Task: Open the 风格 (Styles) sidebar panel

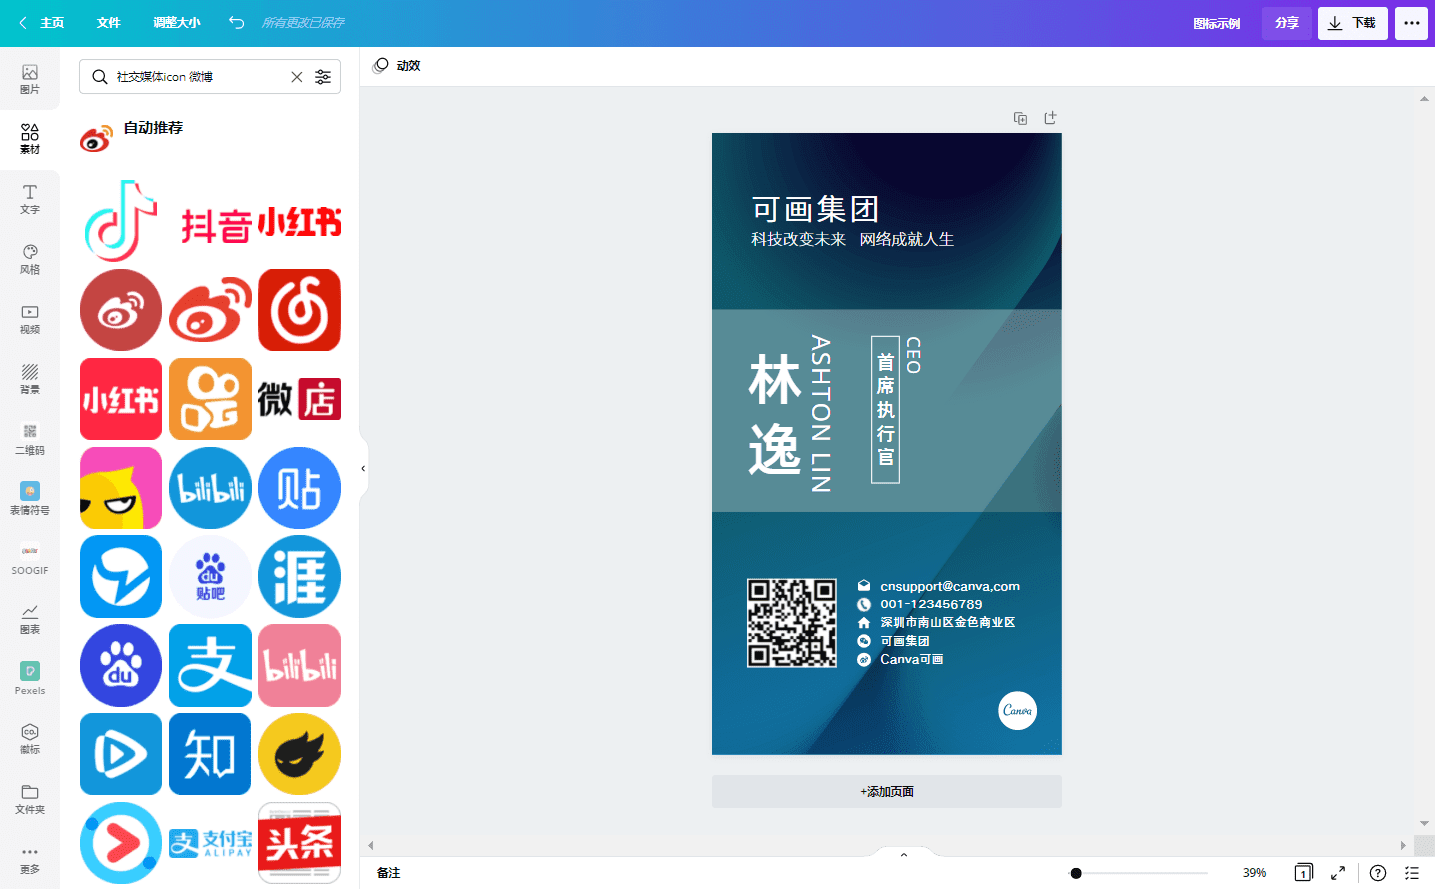Action: pyautogui.click(x=30, y=259)
